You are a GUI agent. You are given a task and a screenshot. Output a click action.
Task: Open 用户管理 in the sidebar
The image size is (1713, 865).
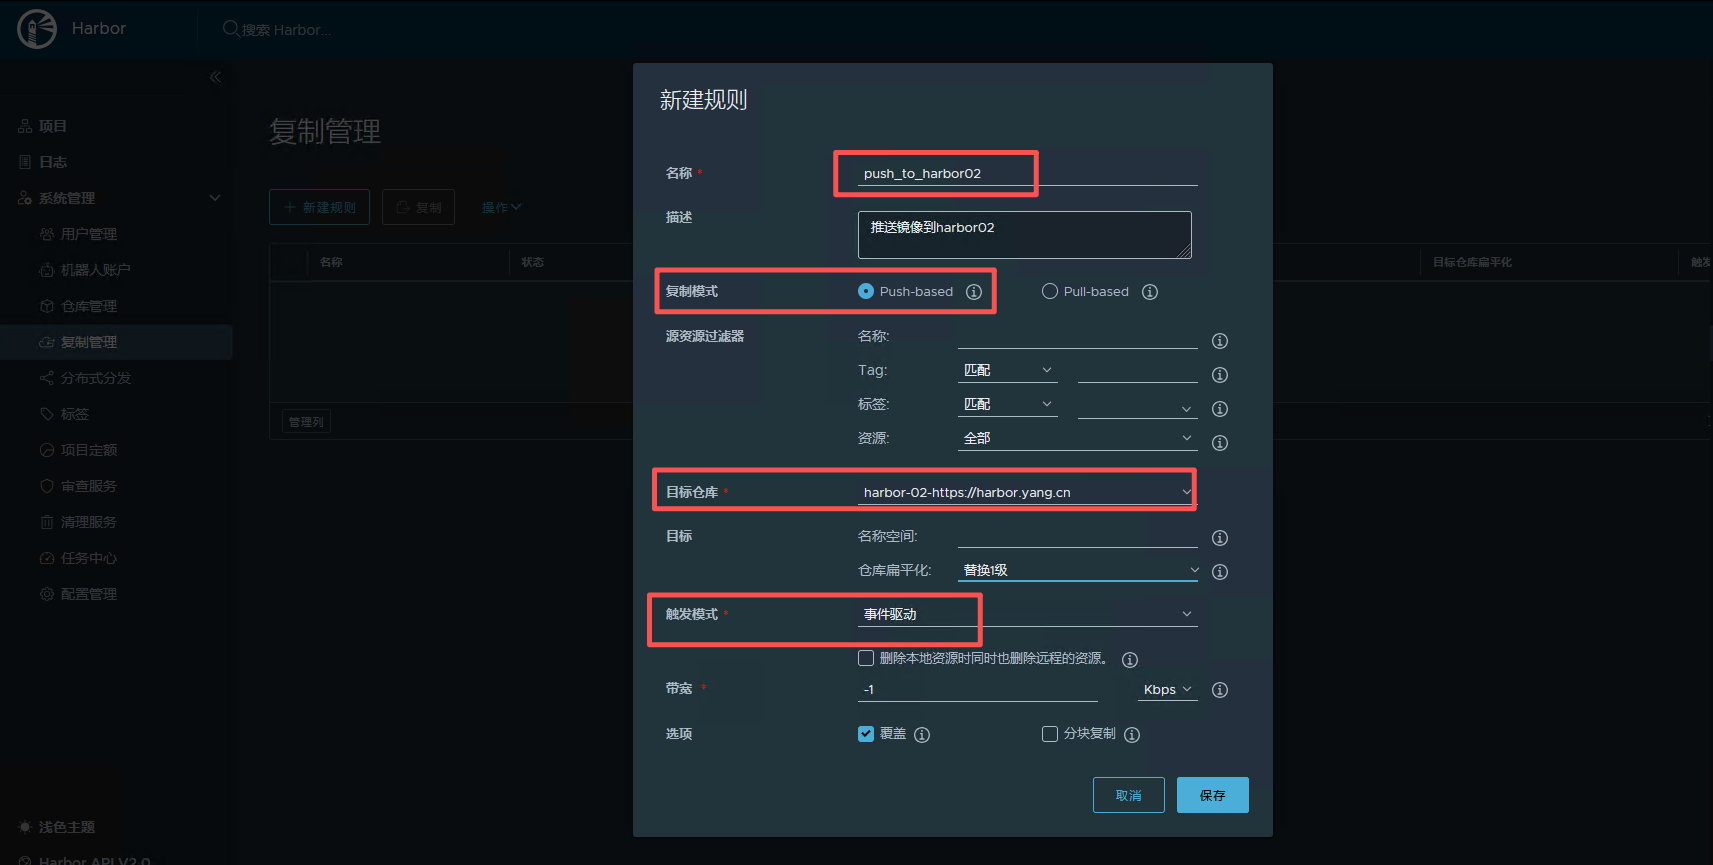pos(88,234)
